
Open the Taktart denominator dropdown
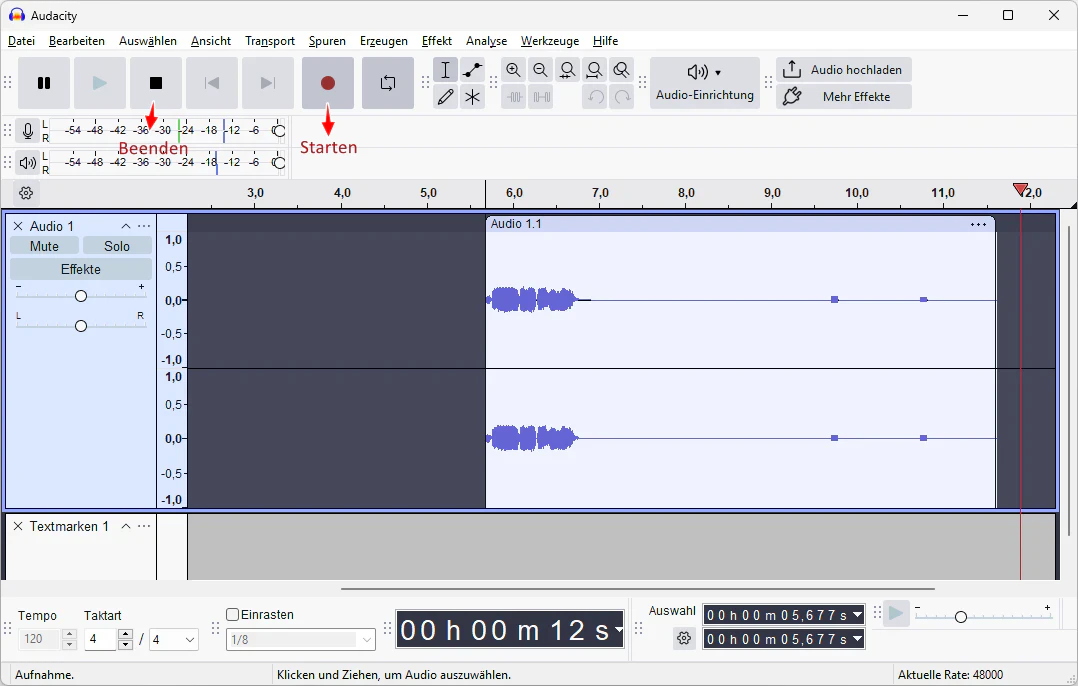[174, 640]
